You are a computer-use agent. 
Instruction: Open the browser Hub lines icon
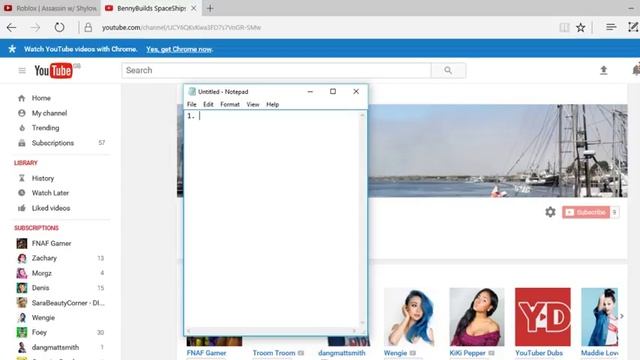[x=611, y=27]
